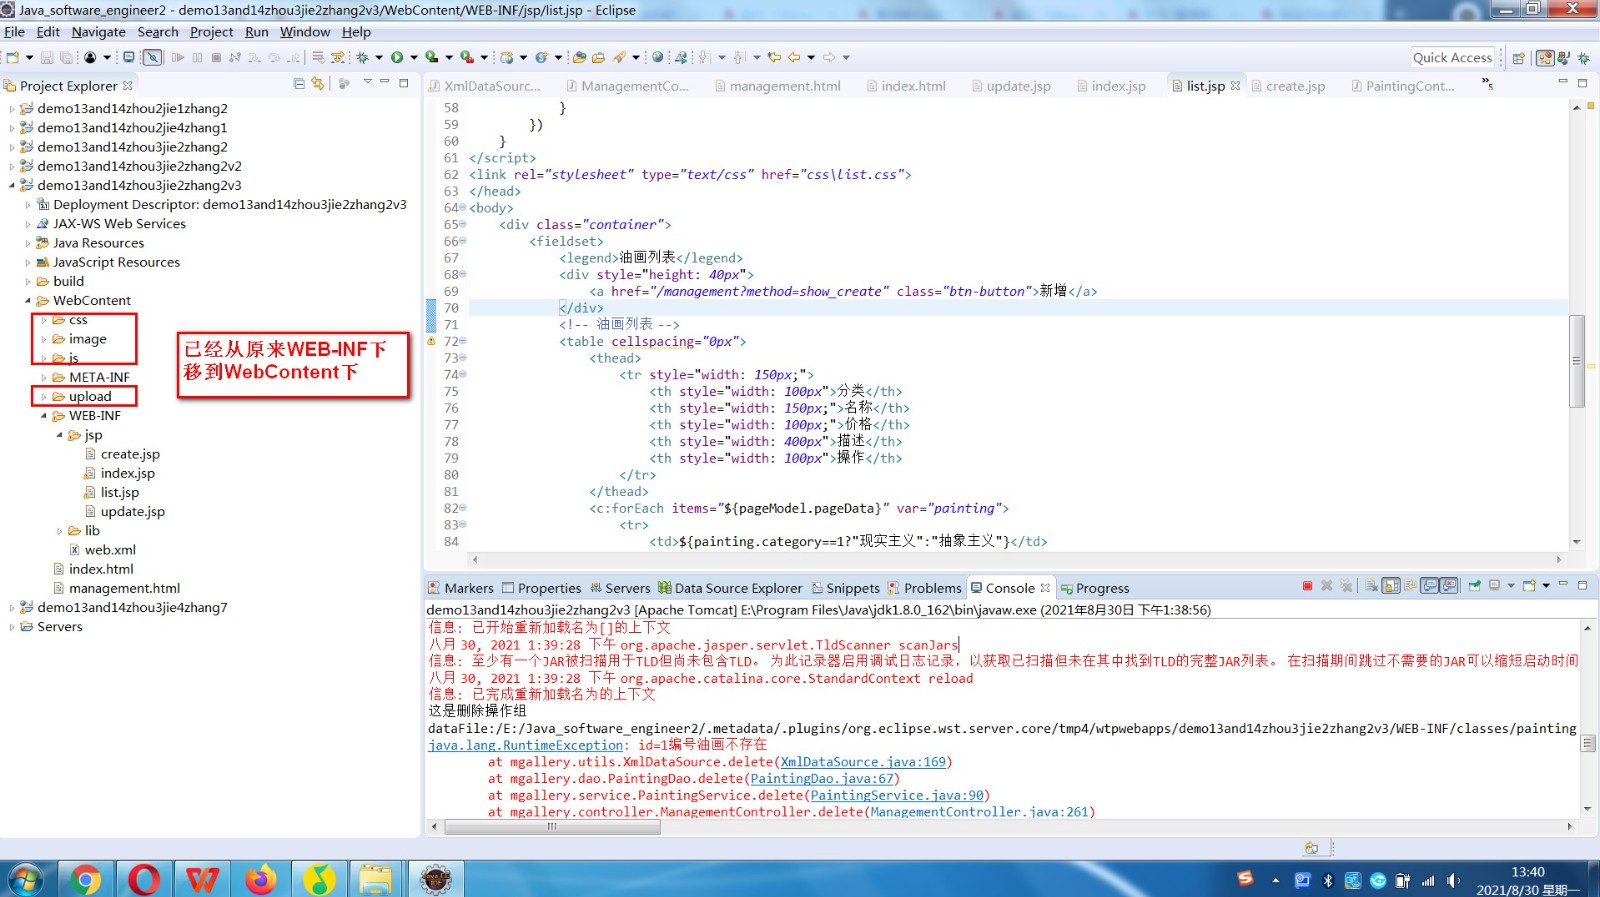1600x897 pixels.
Task: Click the Open Perspective icon
Action: (1519, 58)
